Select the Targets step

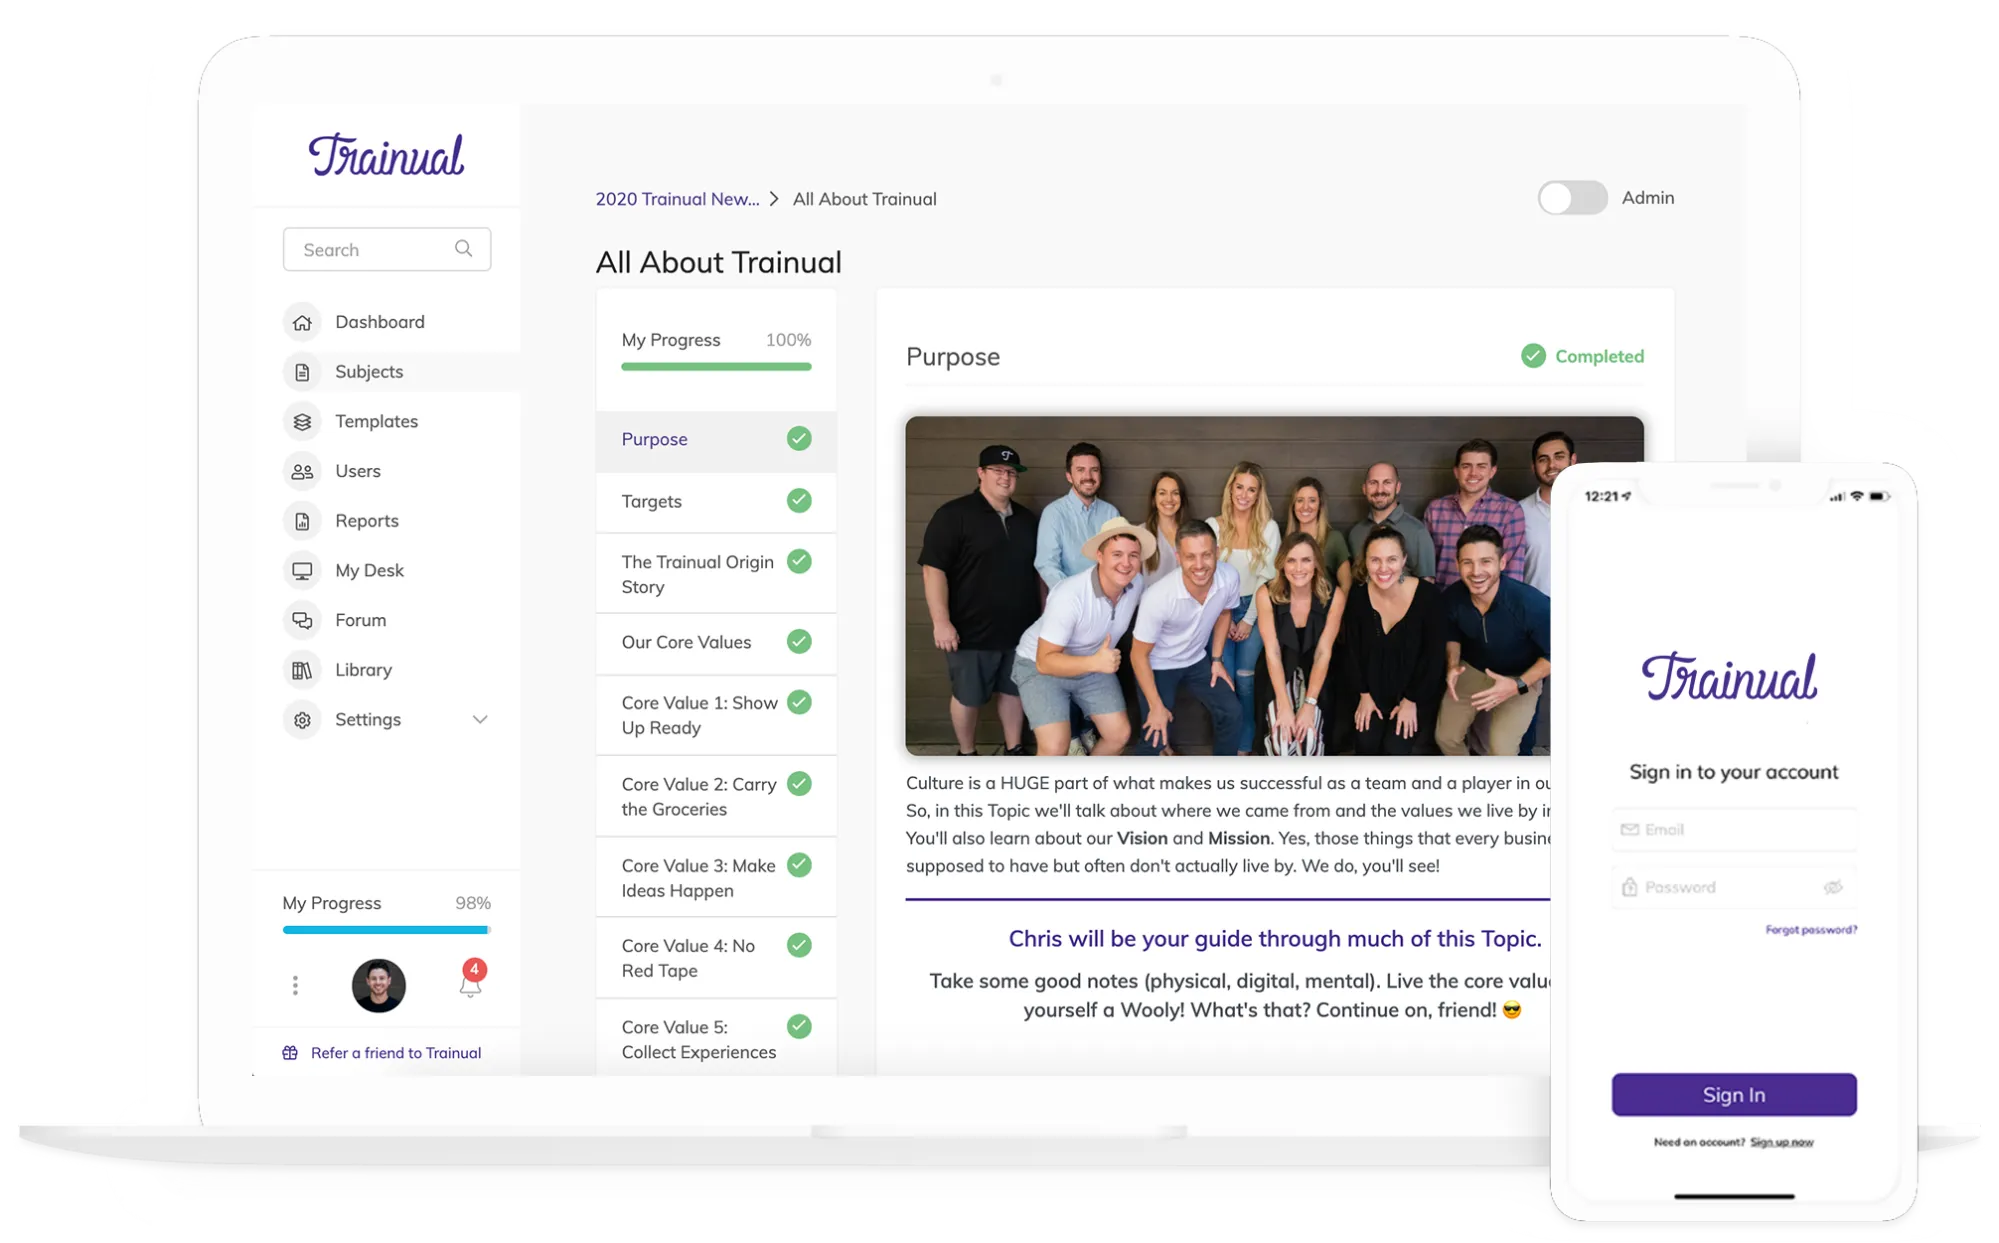pyautogui.click(x=716, y=502)
